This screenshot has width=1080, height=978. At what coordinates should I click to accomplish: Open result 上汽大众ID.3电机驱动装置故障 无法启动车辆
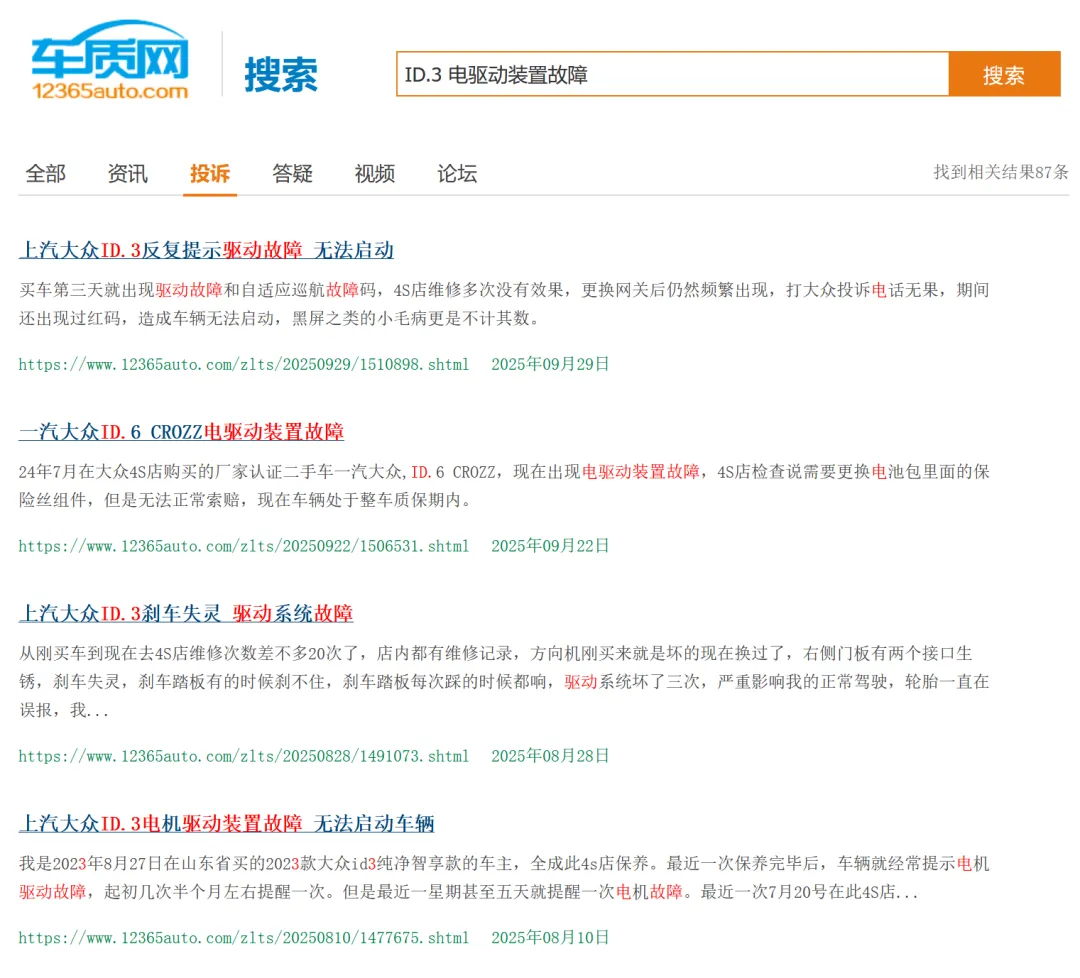[x=227, y=823]
